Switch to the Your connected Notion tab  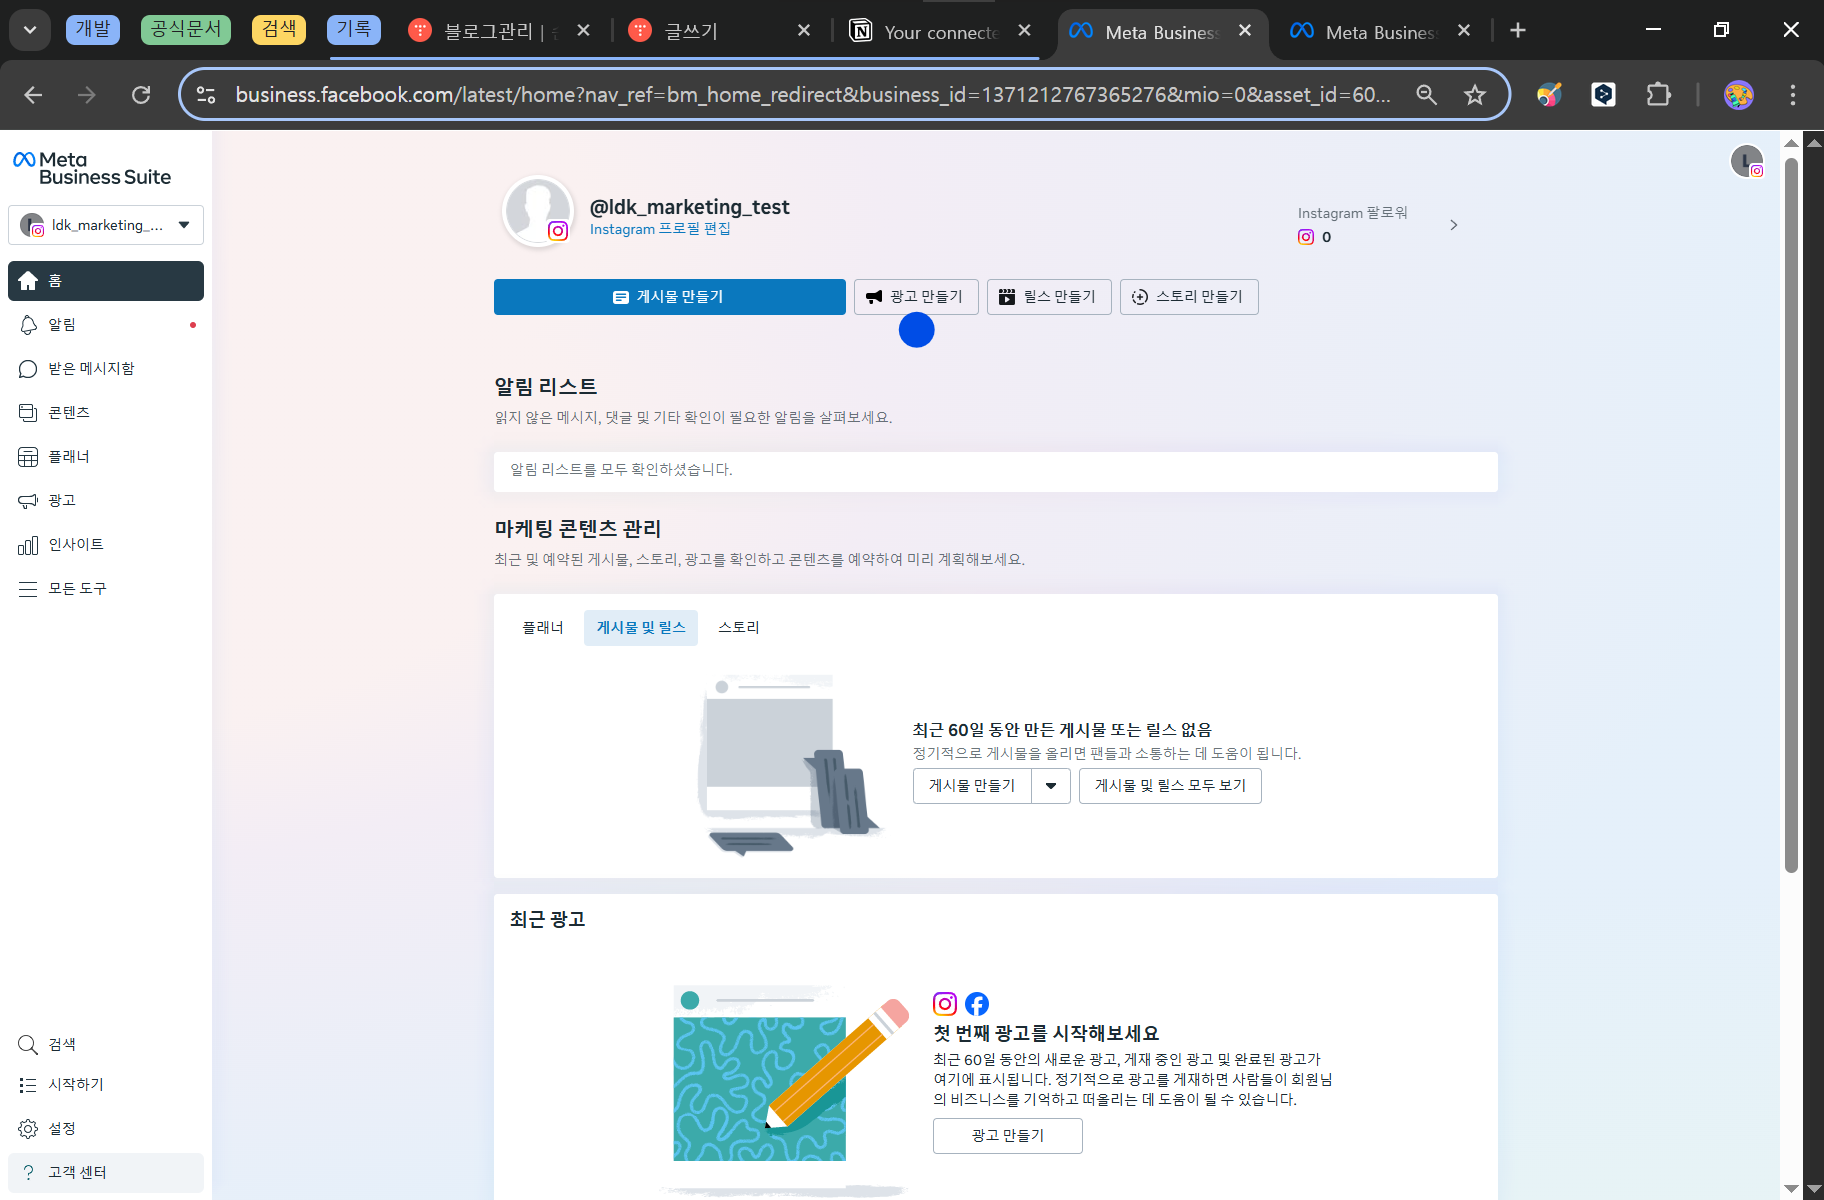[941, 32]
